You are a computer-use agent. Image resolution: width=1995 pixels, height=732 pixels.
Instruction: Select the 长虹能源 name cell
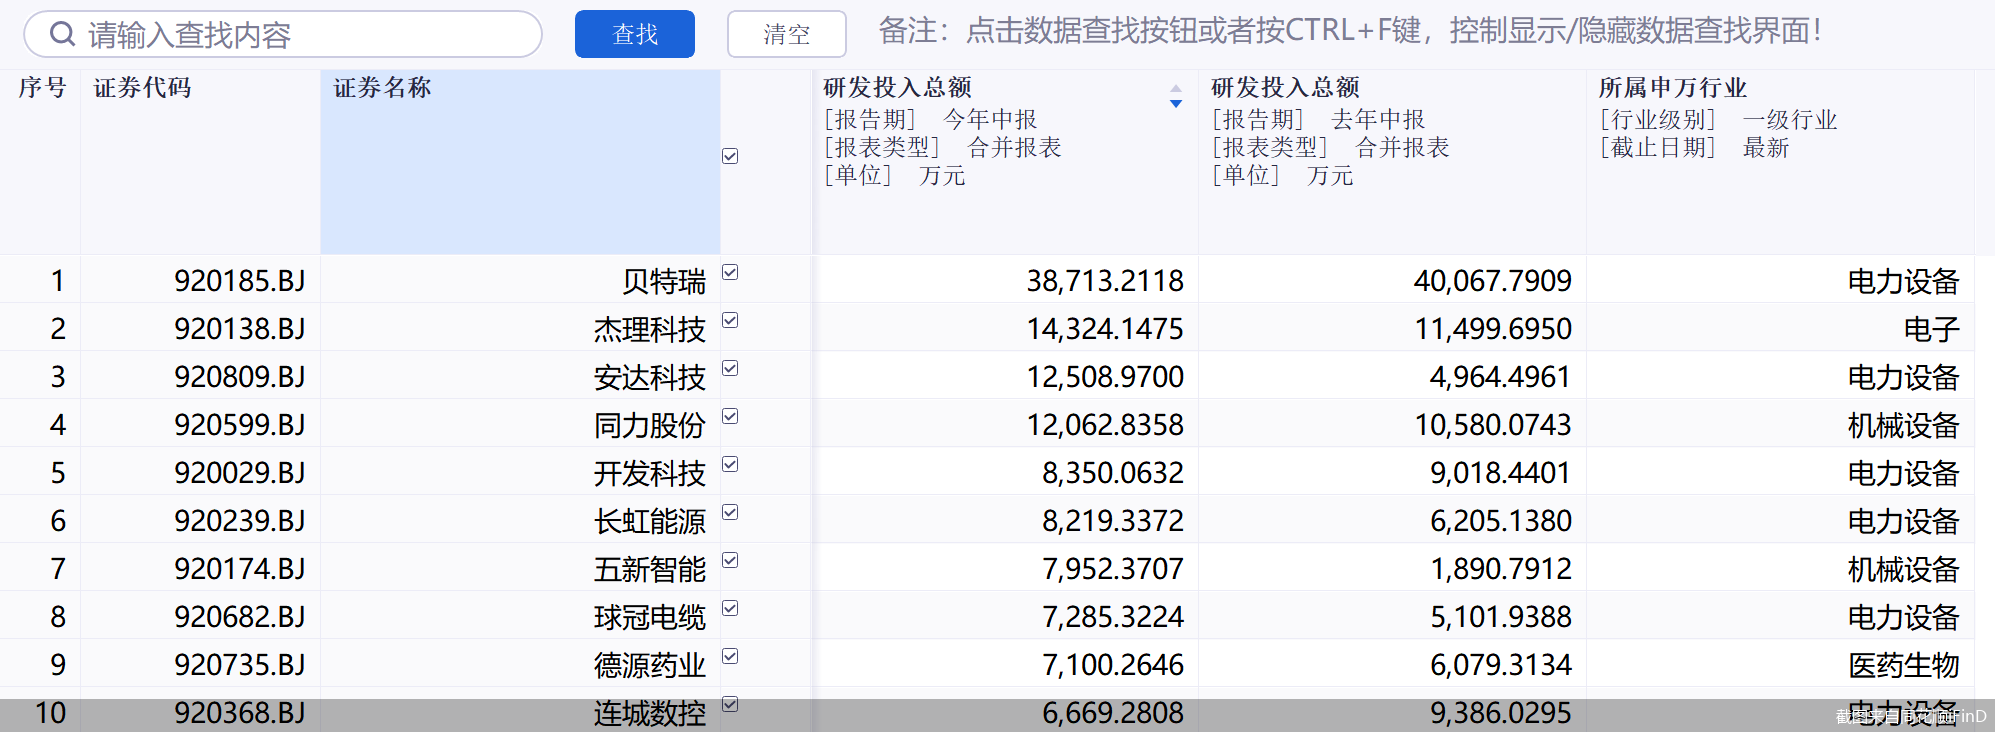coord(520,519)
